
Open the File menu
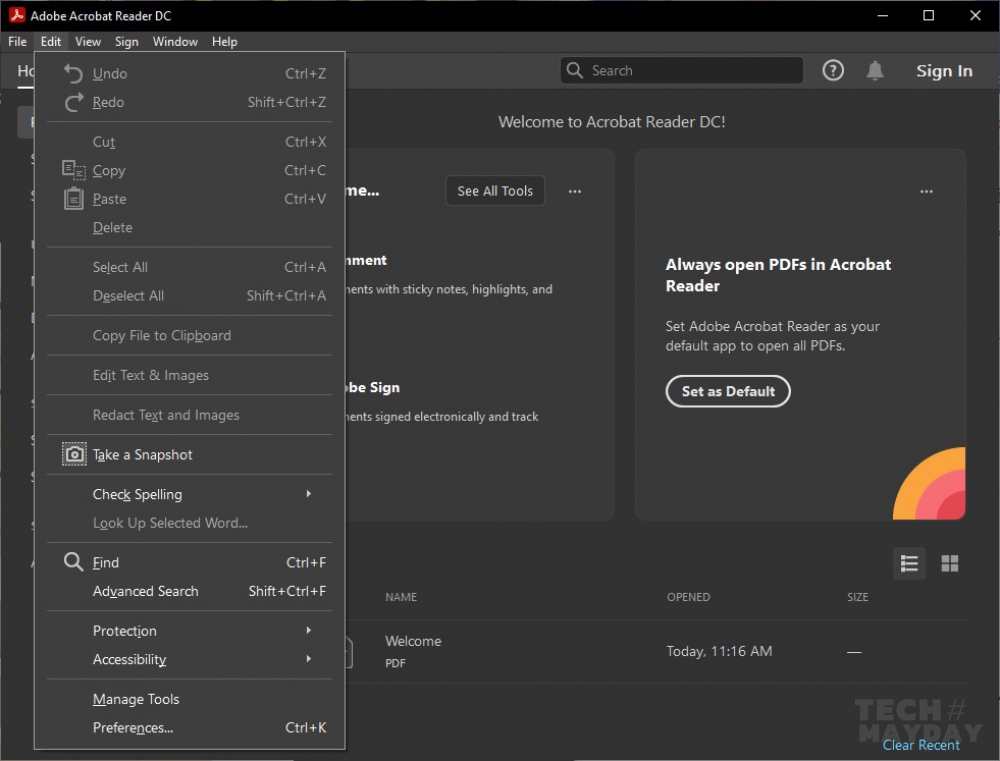pos(17,41)
